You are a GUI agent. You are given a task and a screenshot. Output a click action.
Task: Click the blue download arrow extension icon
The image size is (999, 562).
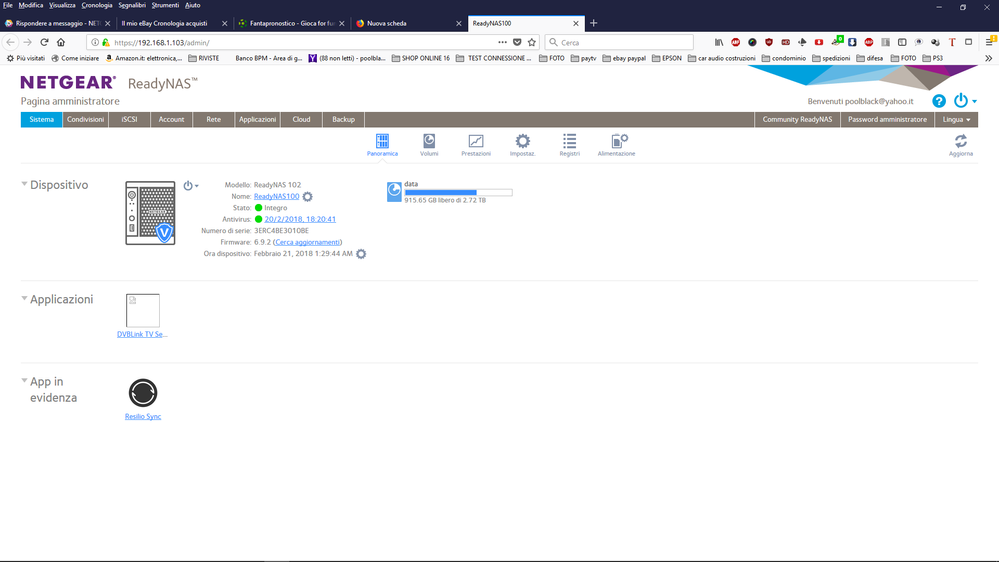coord(852,42)
